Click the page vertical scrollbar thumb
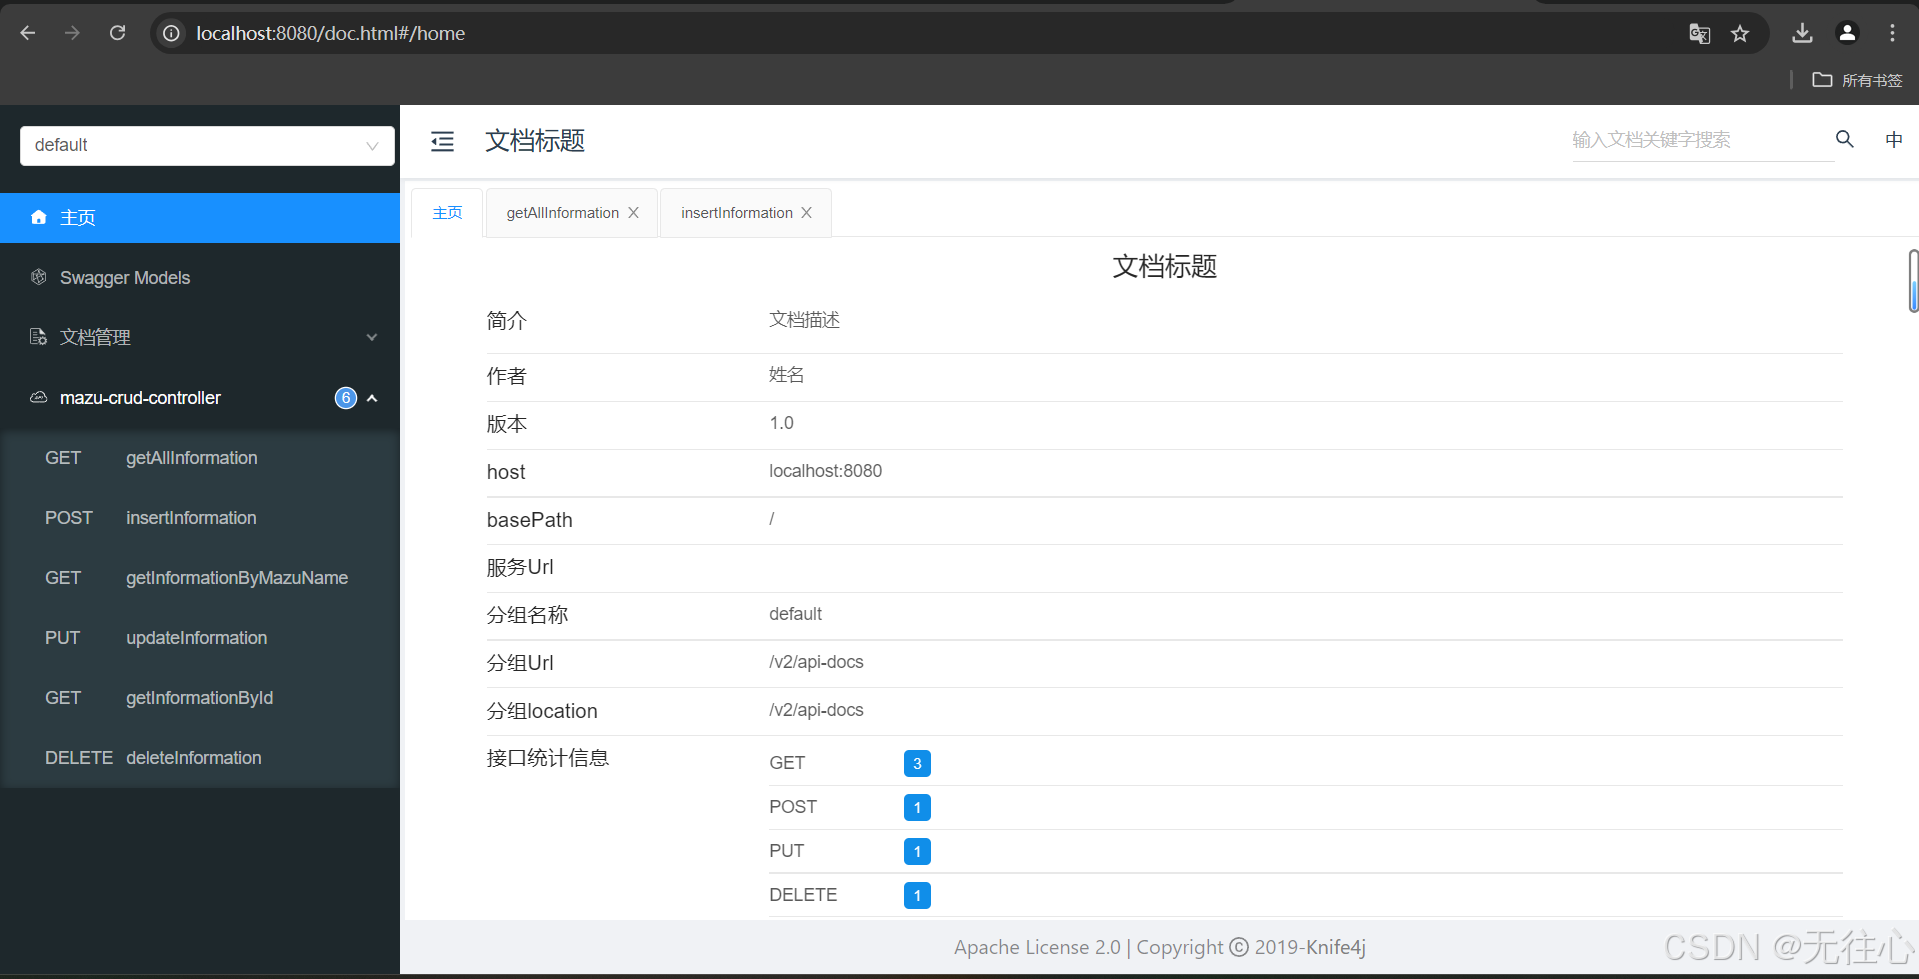Viewport: 1919px width, 979px height. pyautogui.click(x=1913, y=282)
